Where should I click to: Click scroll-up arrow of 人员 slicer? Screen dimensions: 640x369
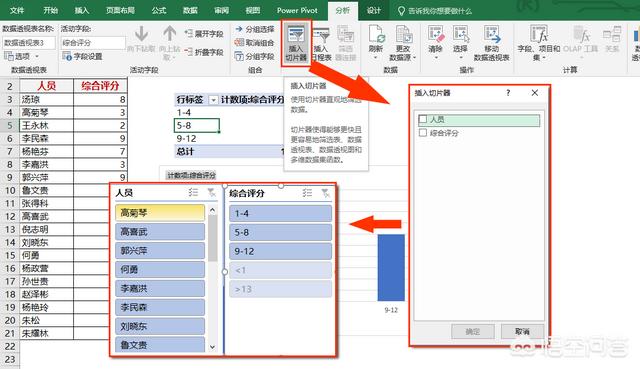[212, 210]
